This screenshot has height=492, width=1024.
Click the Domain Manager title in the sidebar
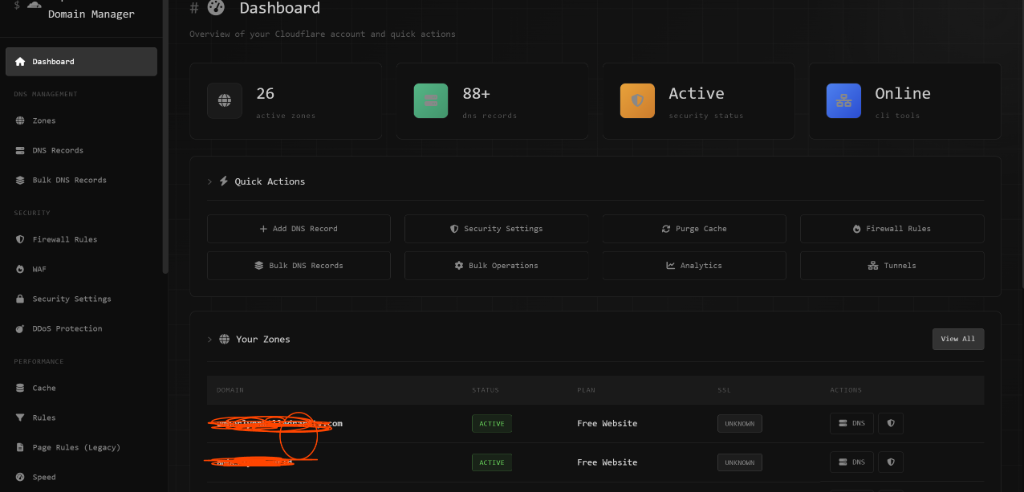click(91, 14)
